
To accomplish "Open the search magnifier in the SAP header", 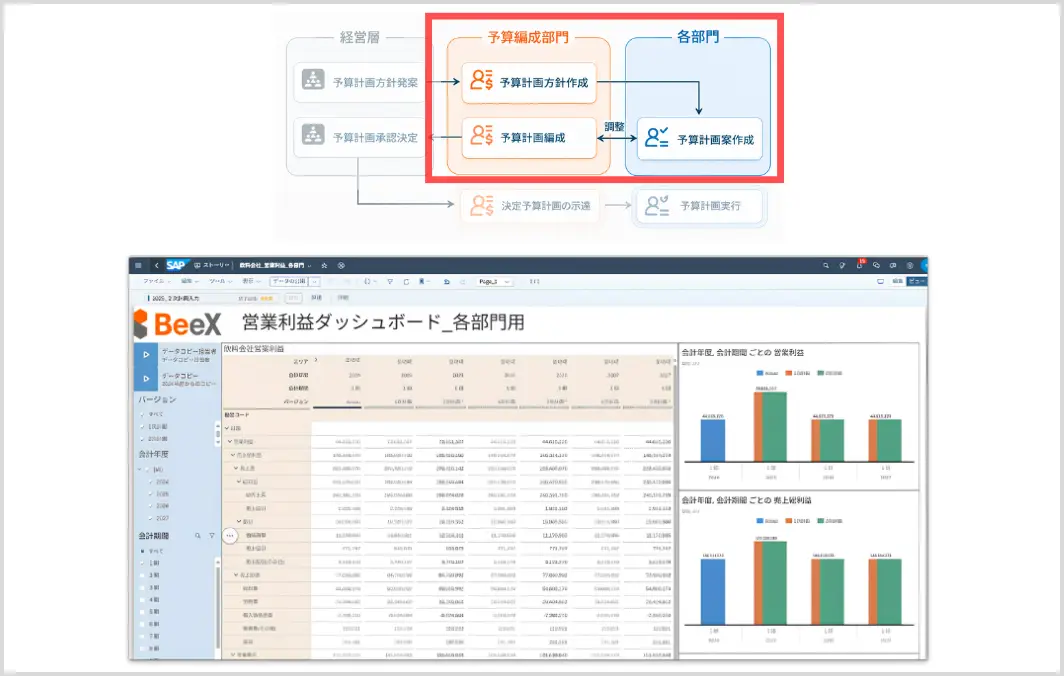I will pyautogui.click(x=826, y=265).
